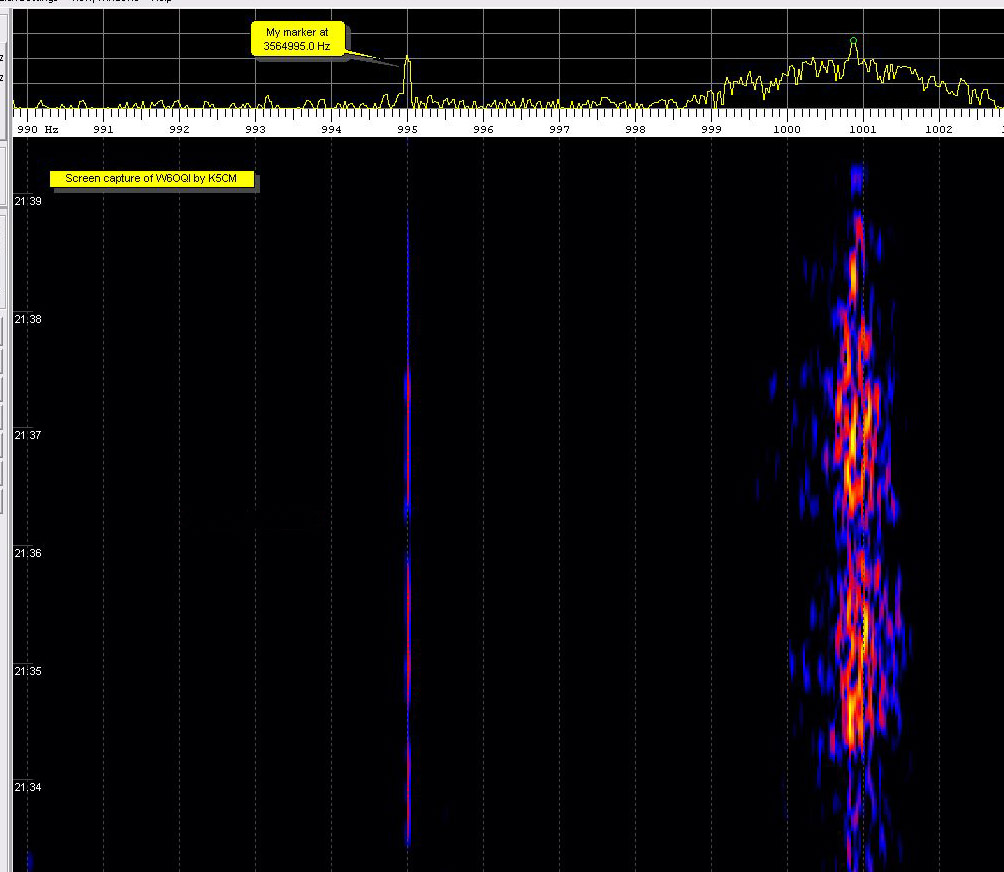Click the 998 frequency axis label
Screen dimensions: 1004x872
(635, 129)
